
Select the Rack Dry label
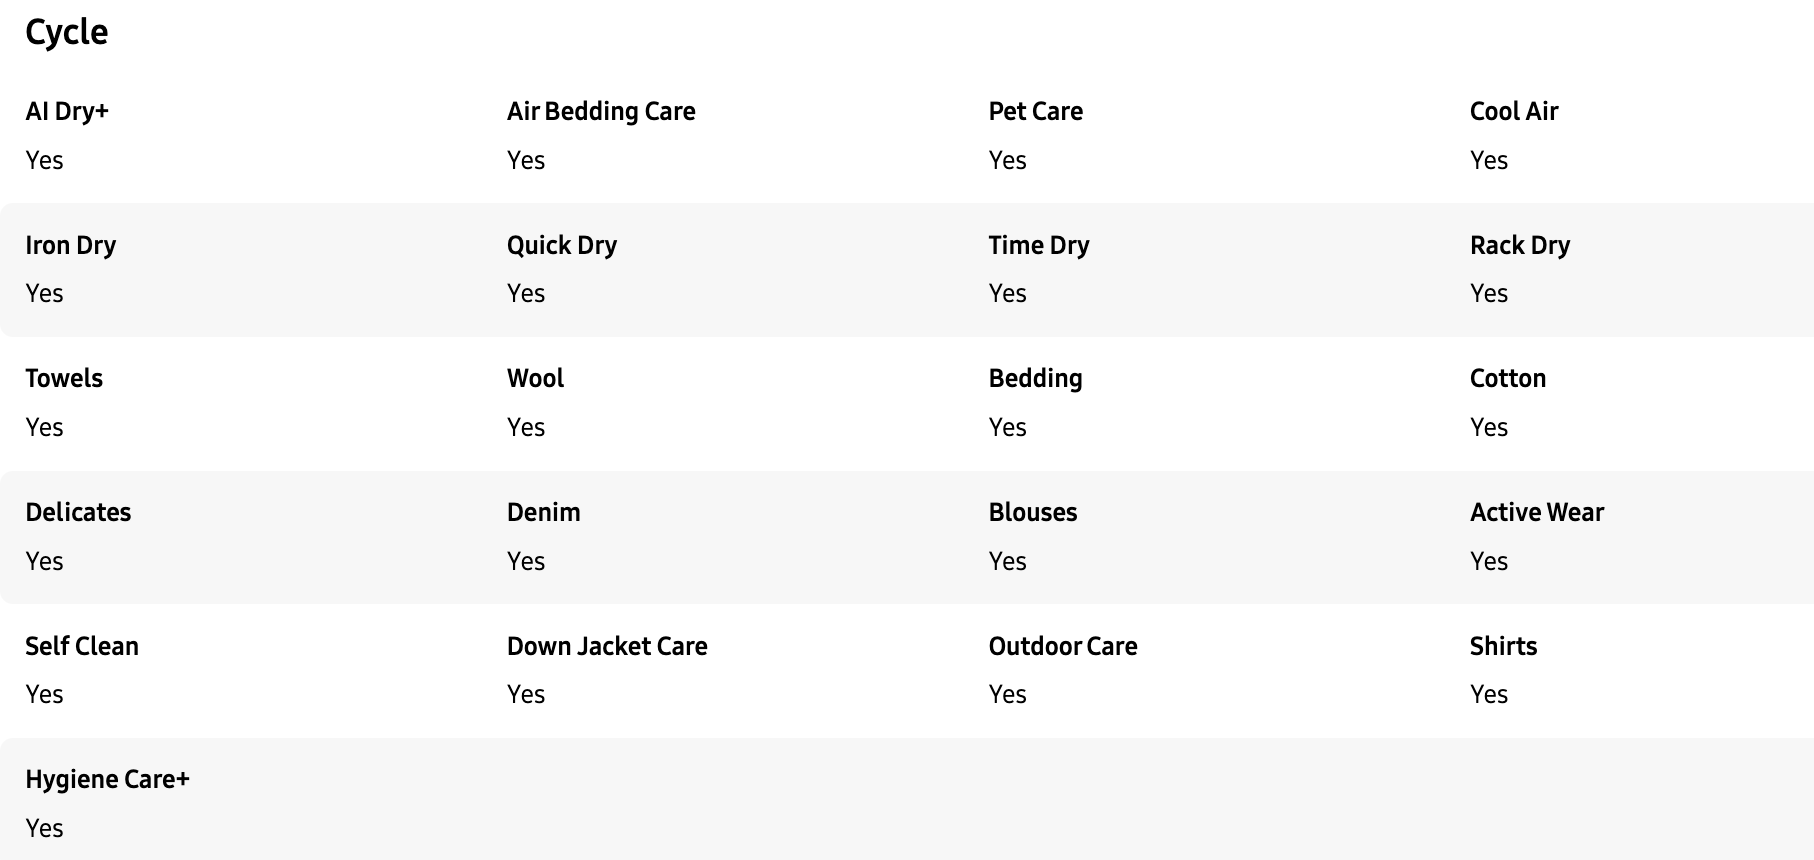[1520, 246]
